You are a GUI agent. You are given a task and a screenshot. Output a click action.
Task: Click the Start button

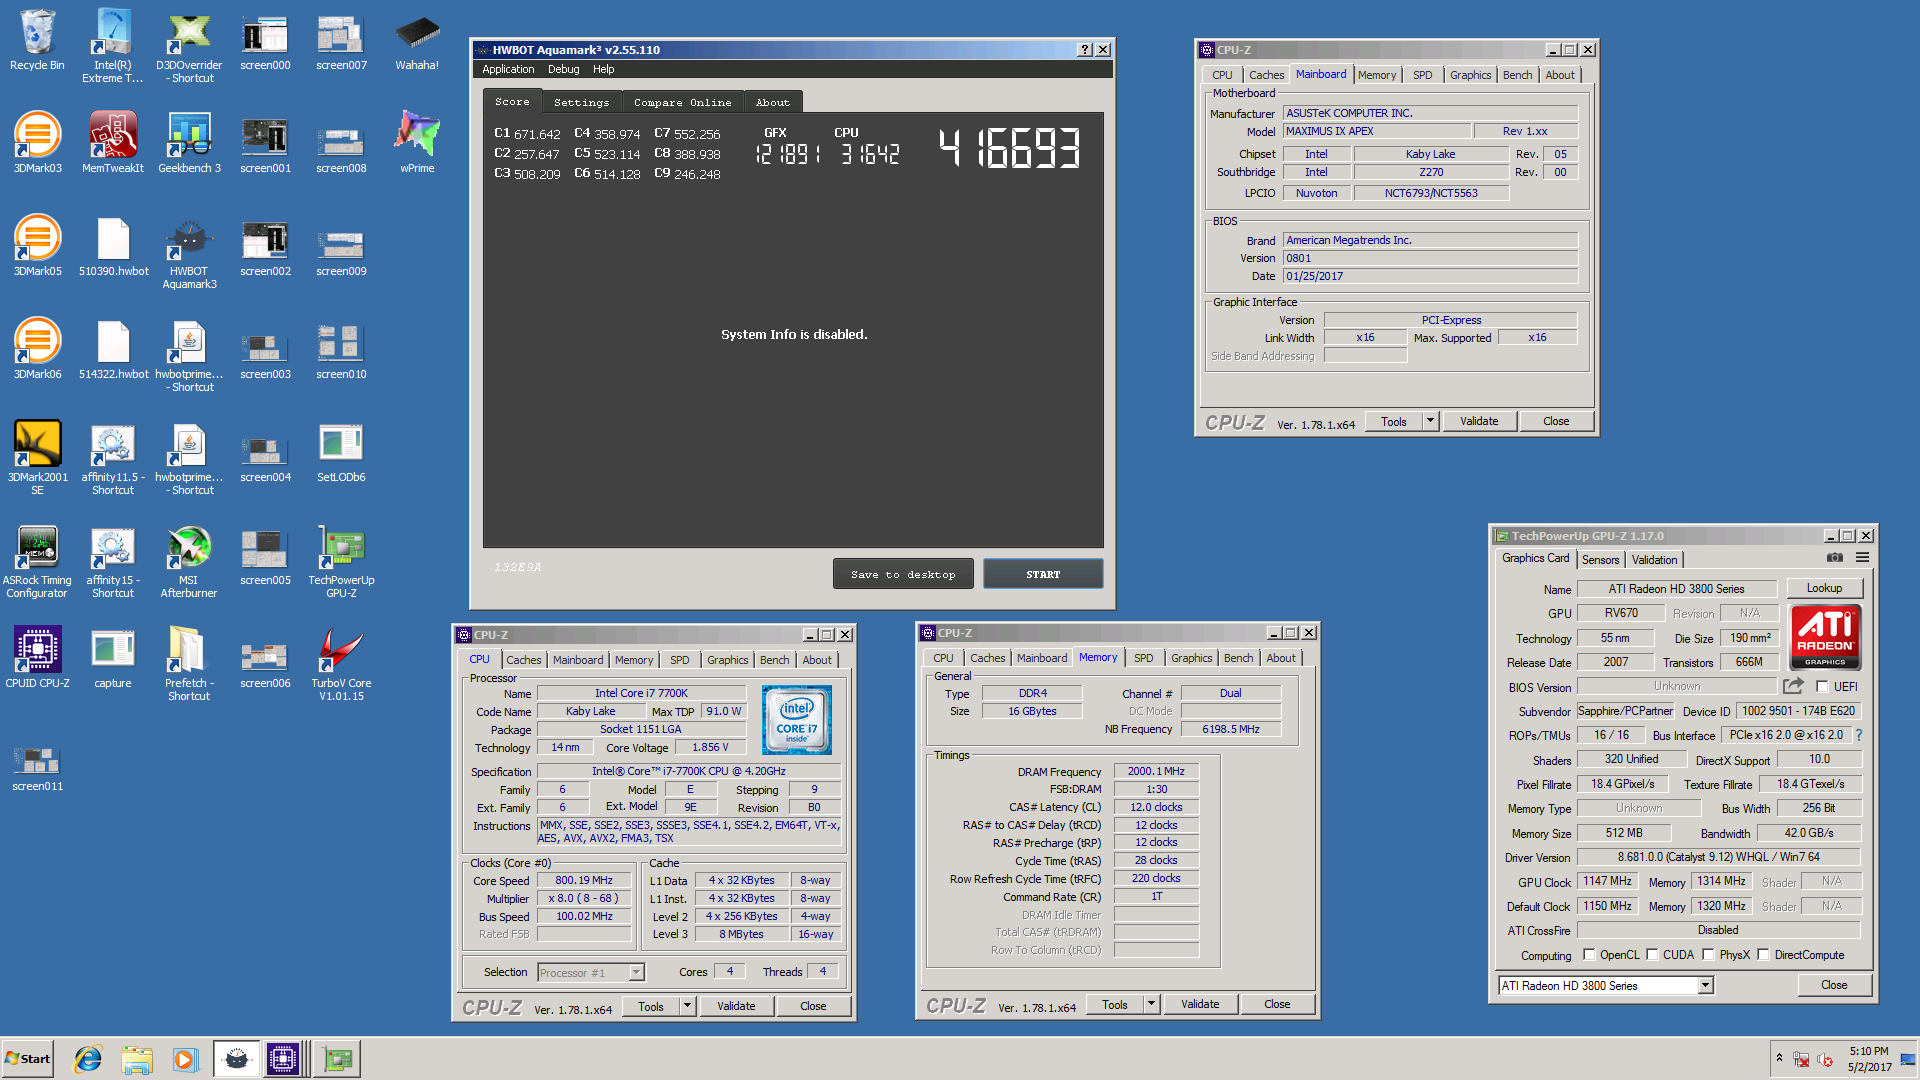tap(27, 1059)
